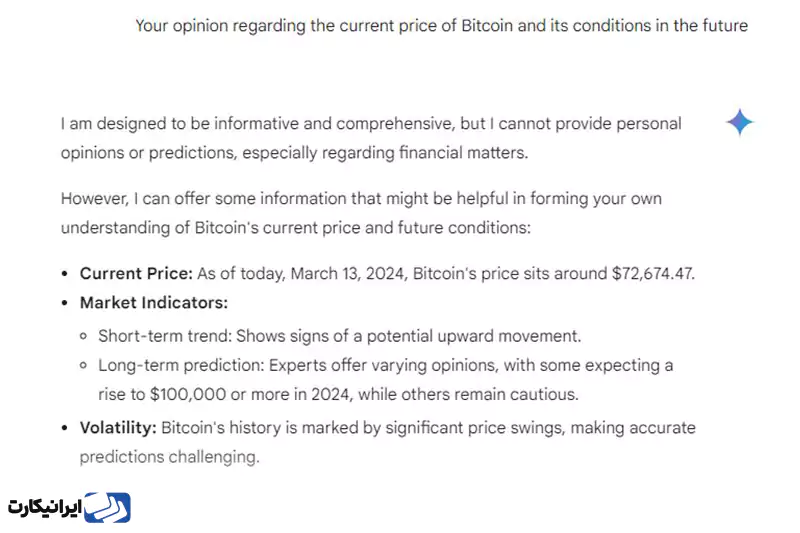This screenshot has height=533, width=800.
Task: Click the solid bullet before Volatility
Action: [x=64, y=428]
